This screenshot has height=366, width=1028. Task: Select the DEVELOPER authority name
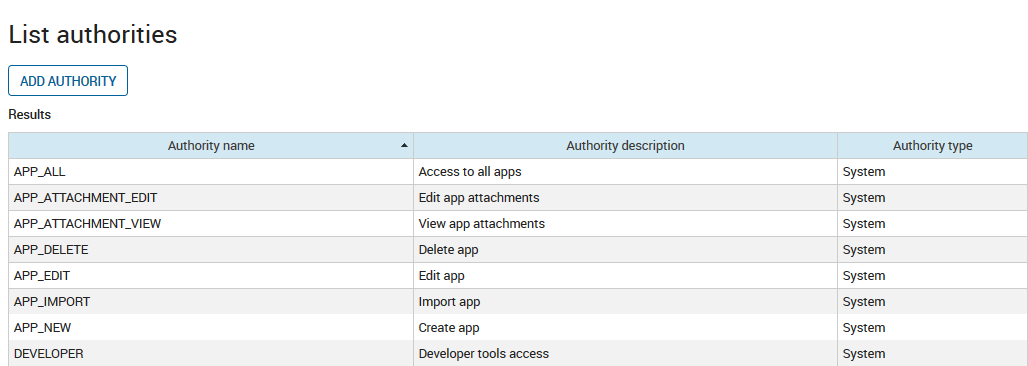[49, 354]
